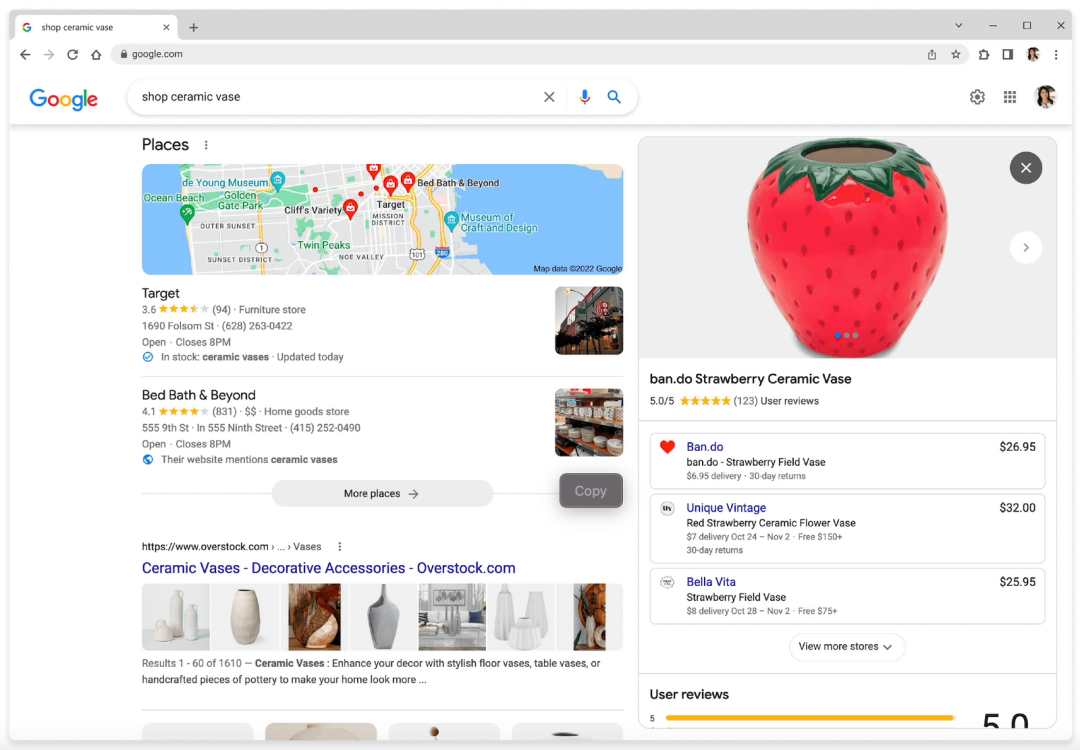Open the Bed Bath & Beyond listing
The width and height of the screenshot is (1080, 750).
pos(198,395)
